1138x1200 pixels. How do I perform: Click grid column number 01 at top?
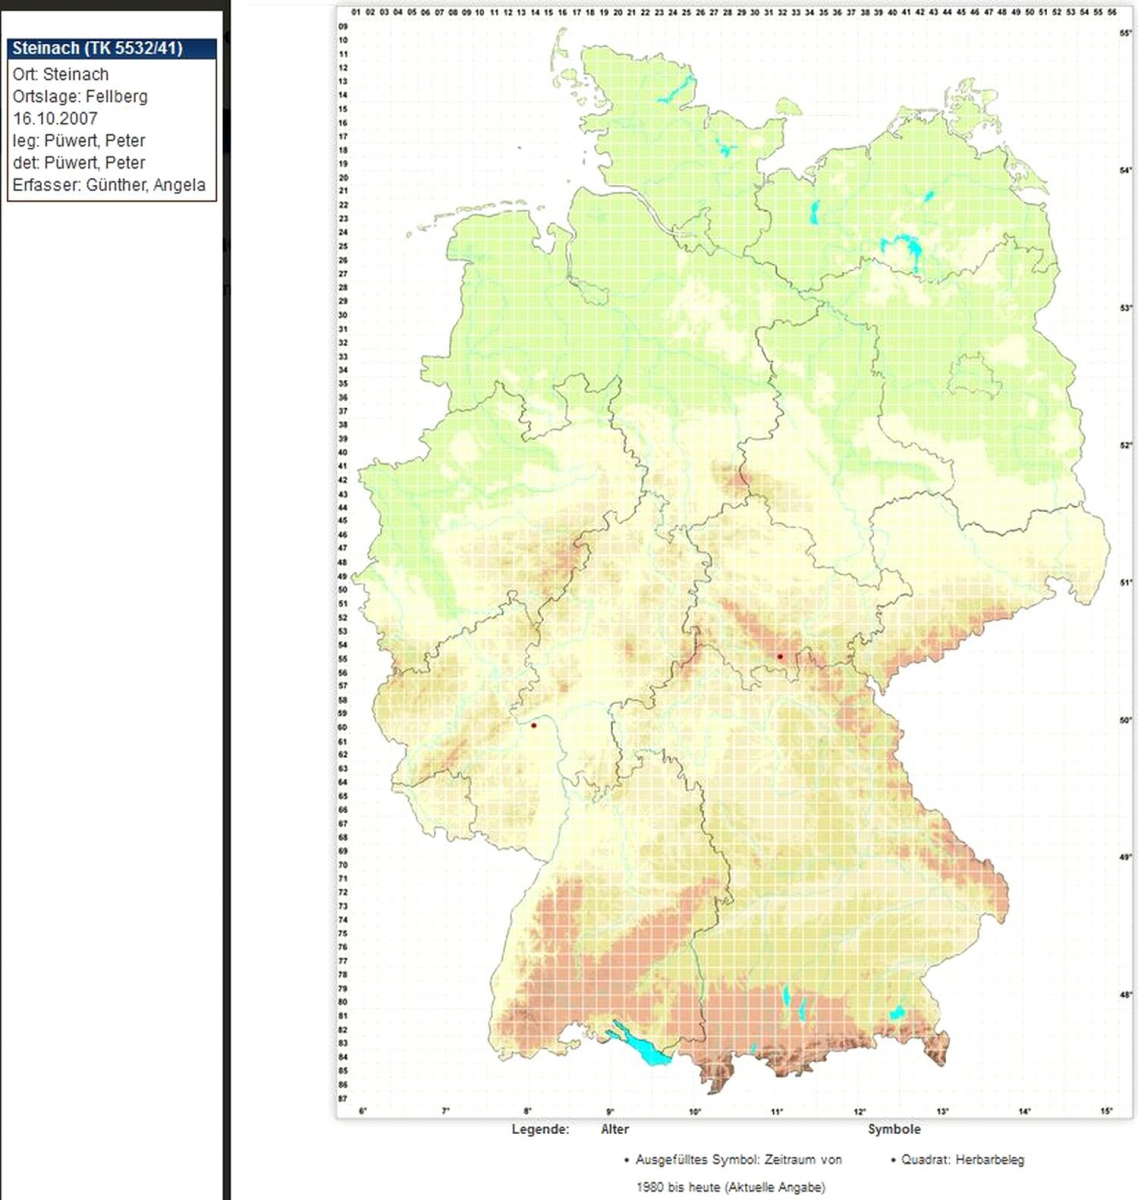[356, 12]
